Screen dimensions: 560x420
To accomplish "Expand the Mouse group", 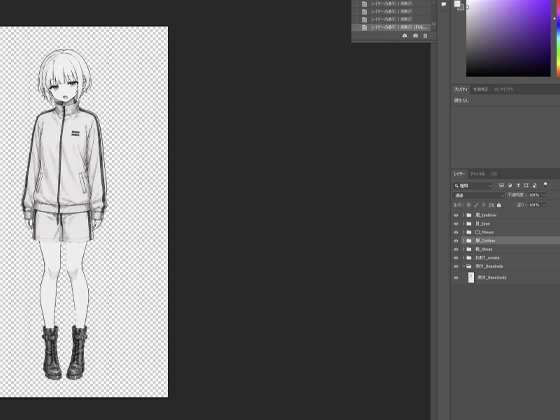I will [x=464, y=232].
